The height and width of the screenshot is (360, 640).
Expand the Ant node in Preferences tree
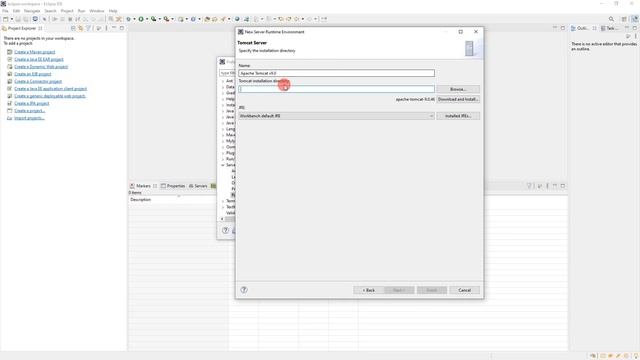223,81
